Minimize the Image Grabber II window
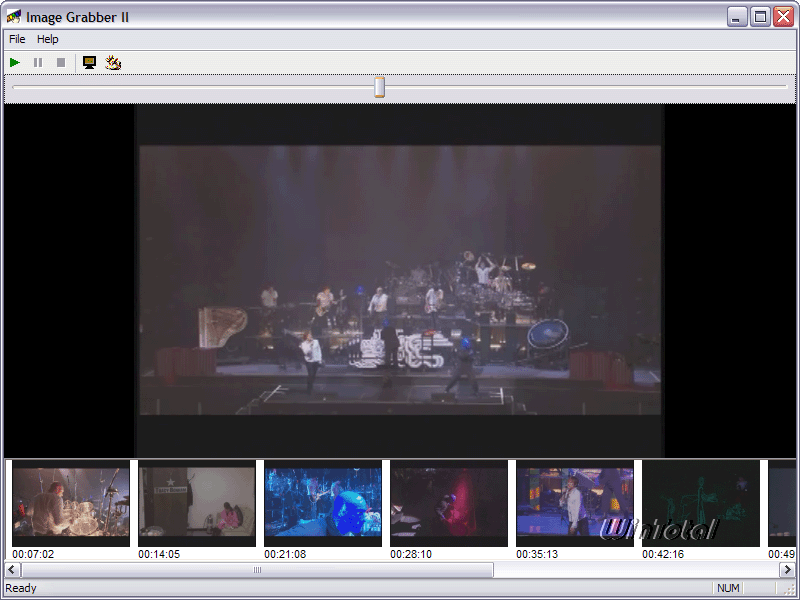 point(736,17)
